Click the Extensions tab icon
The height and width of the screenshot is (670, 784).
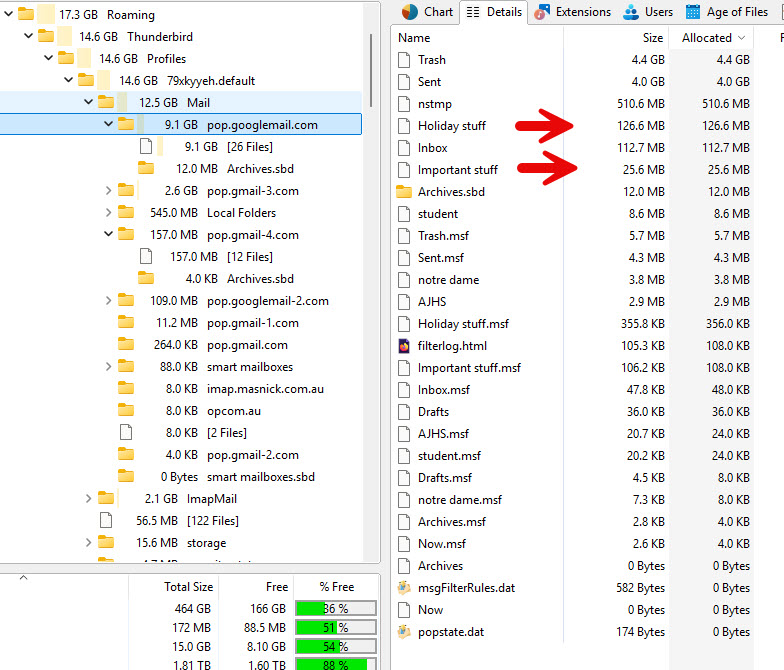(x=542, y=12)
